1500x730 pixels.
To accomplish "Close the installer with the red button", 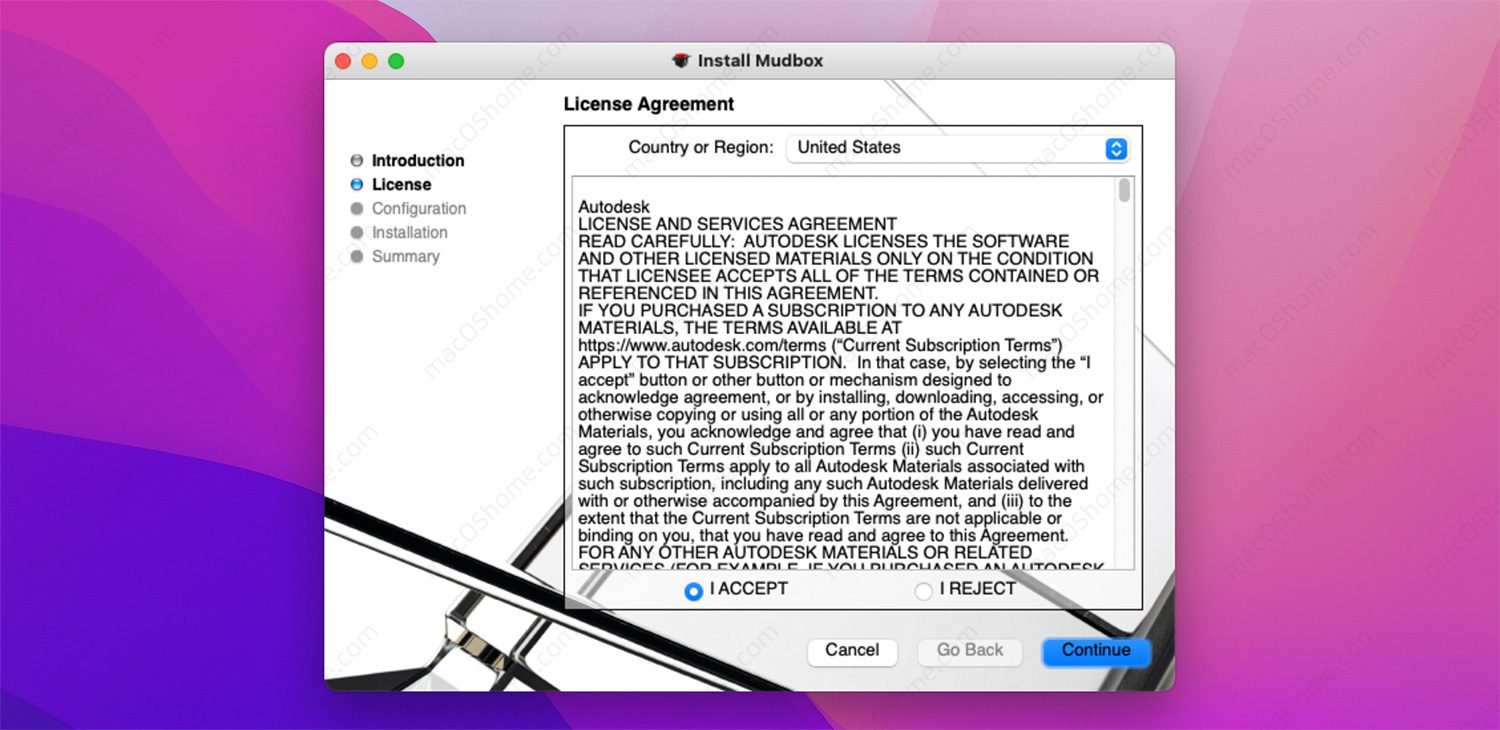I will [343, 61].
